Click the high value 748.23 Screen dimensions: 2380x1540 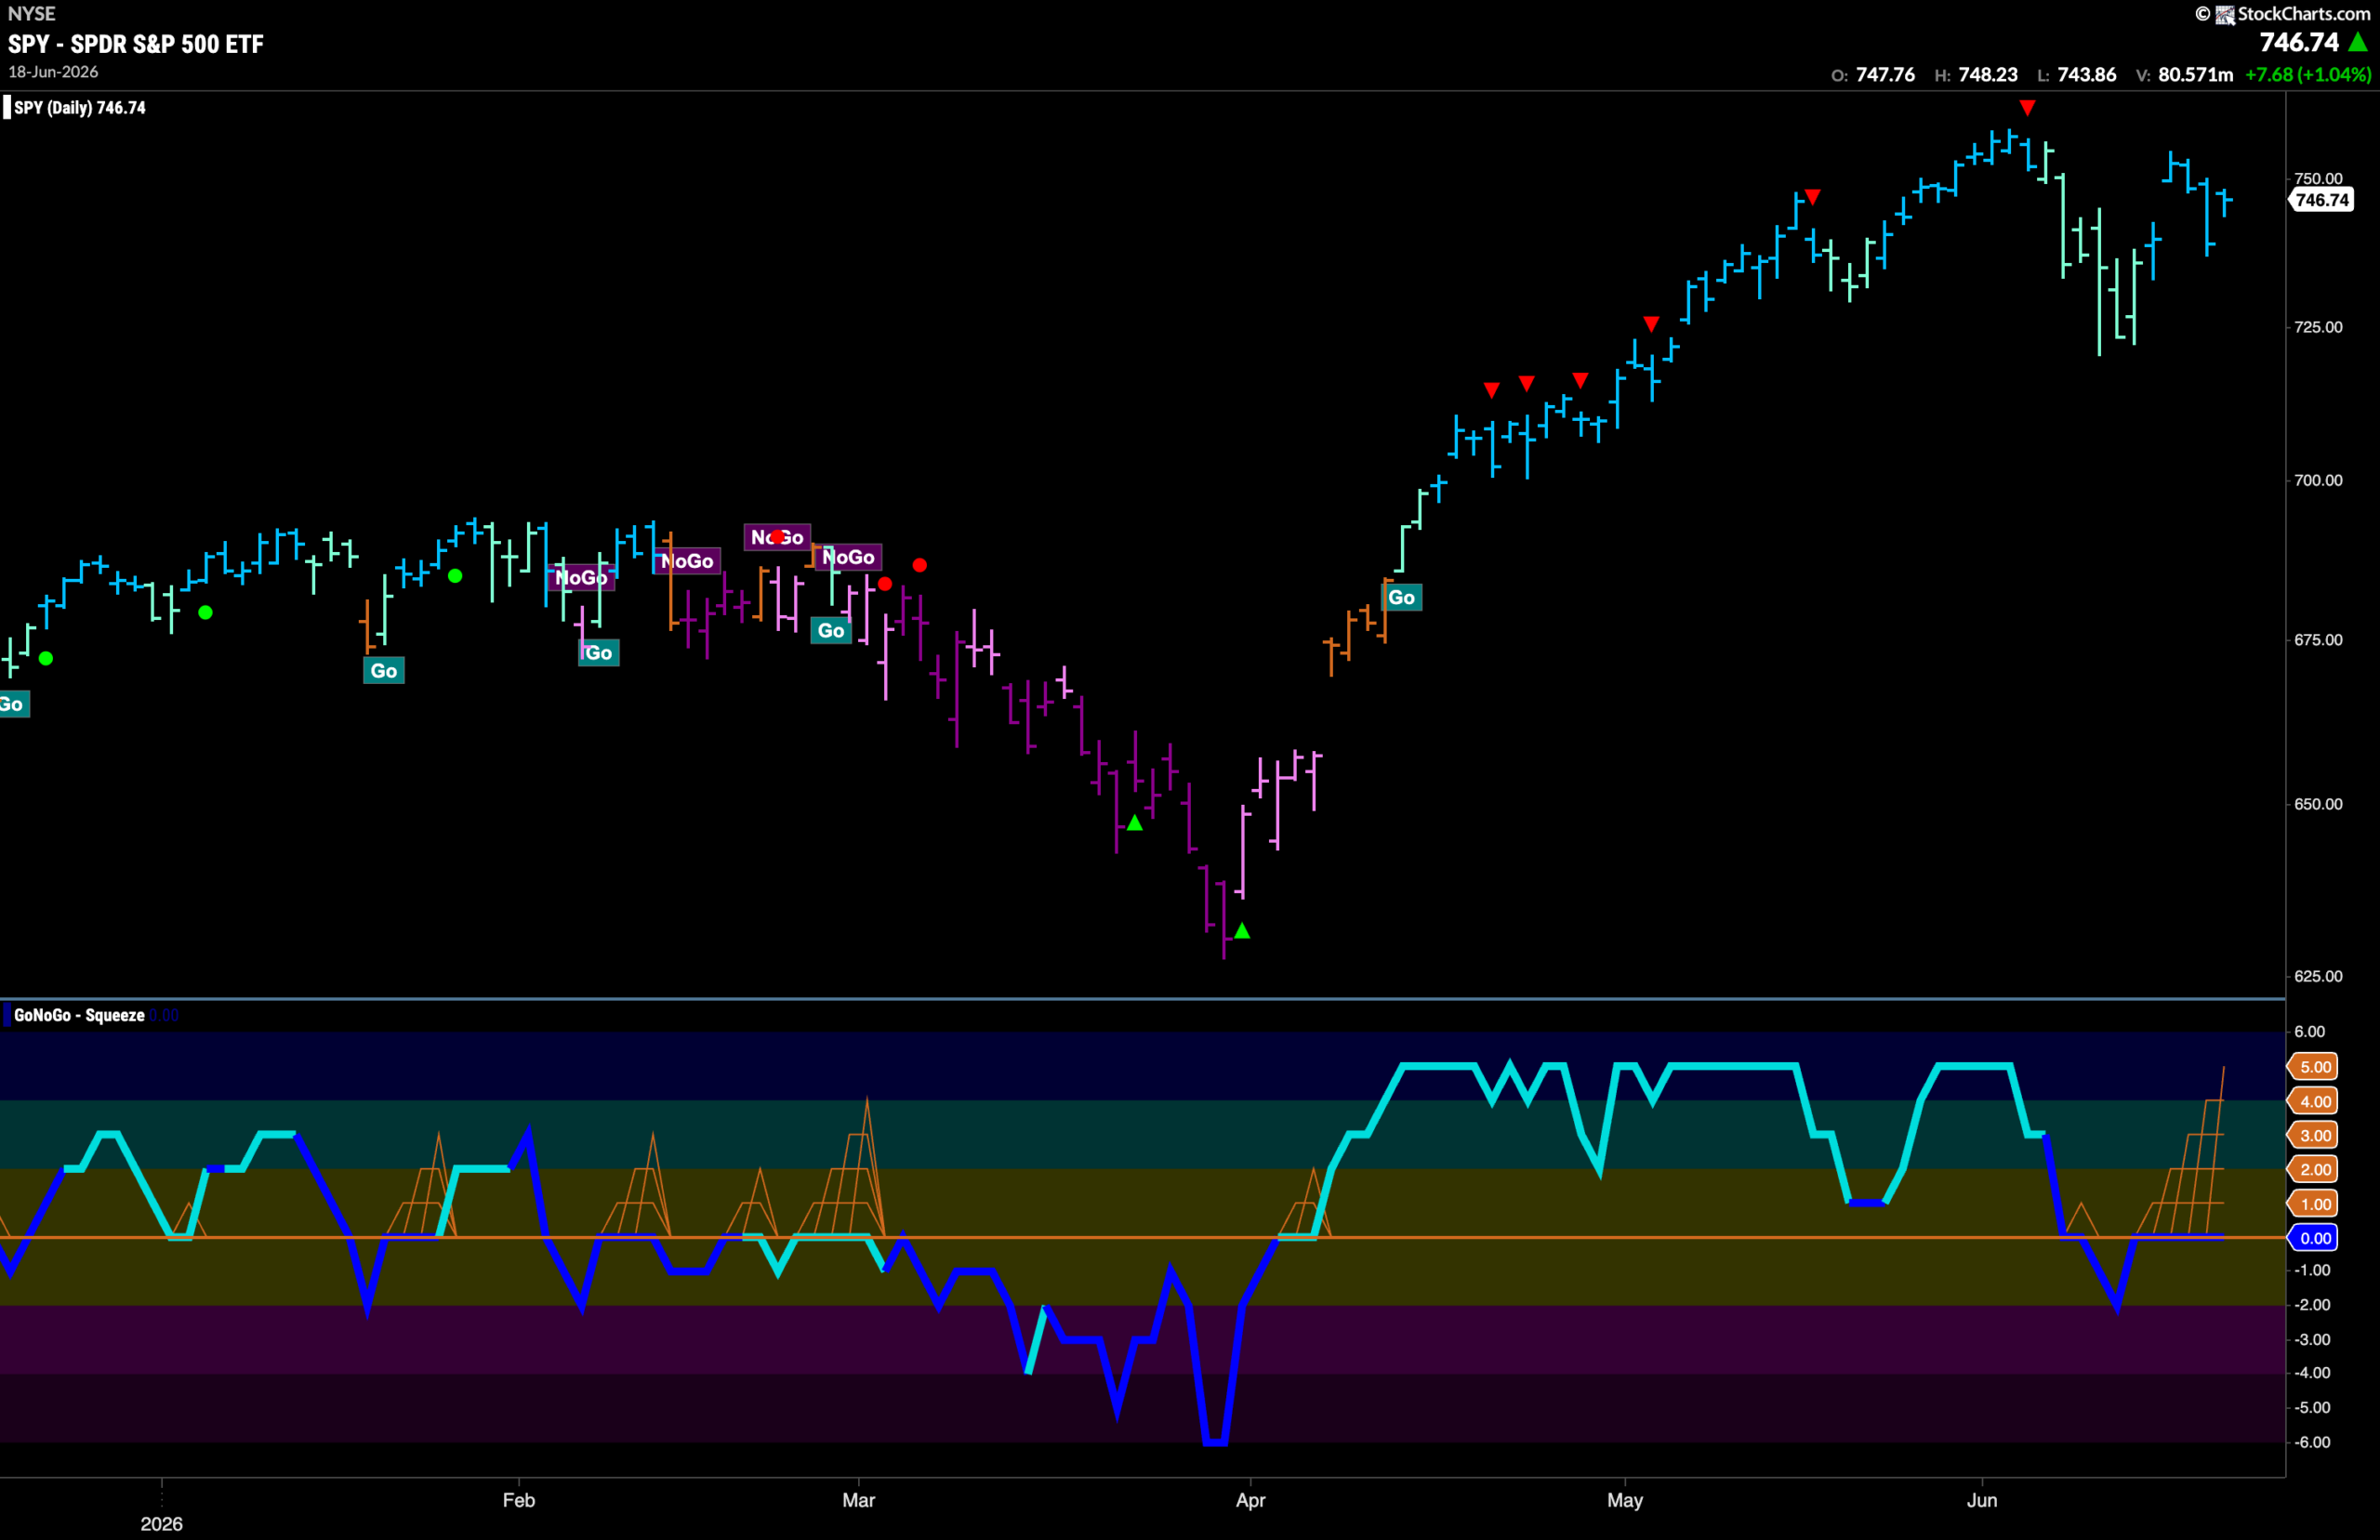point(1987,75)
